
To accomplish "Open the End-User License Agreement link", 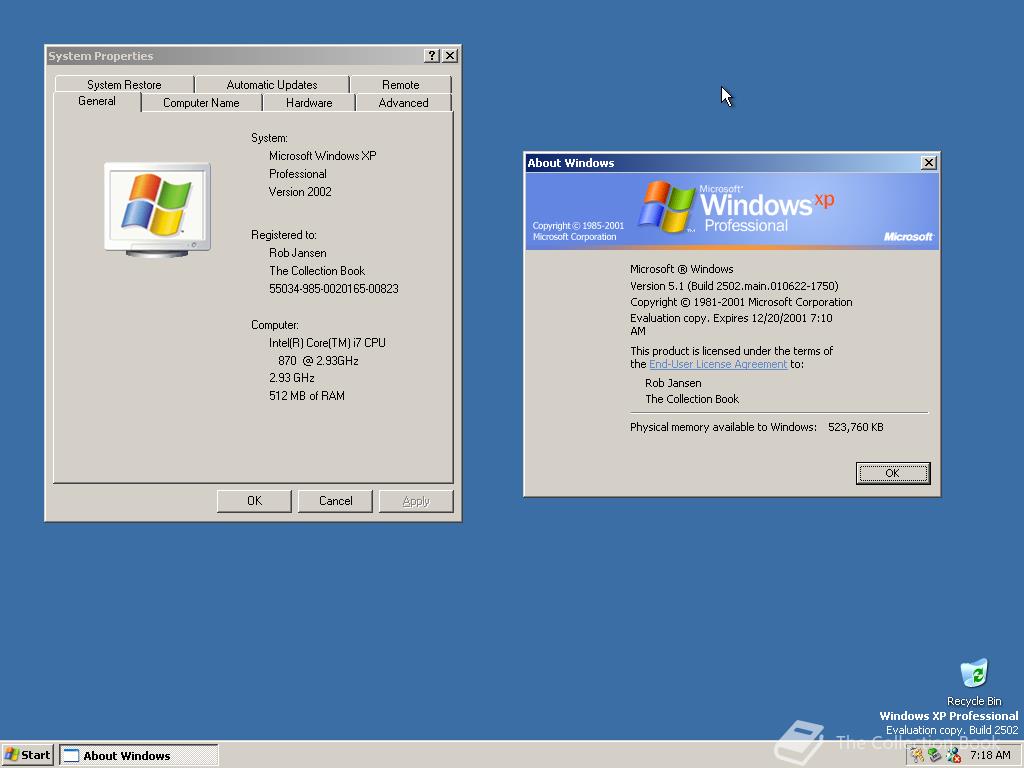I will coord(718,364).
